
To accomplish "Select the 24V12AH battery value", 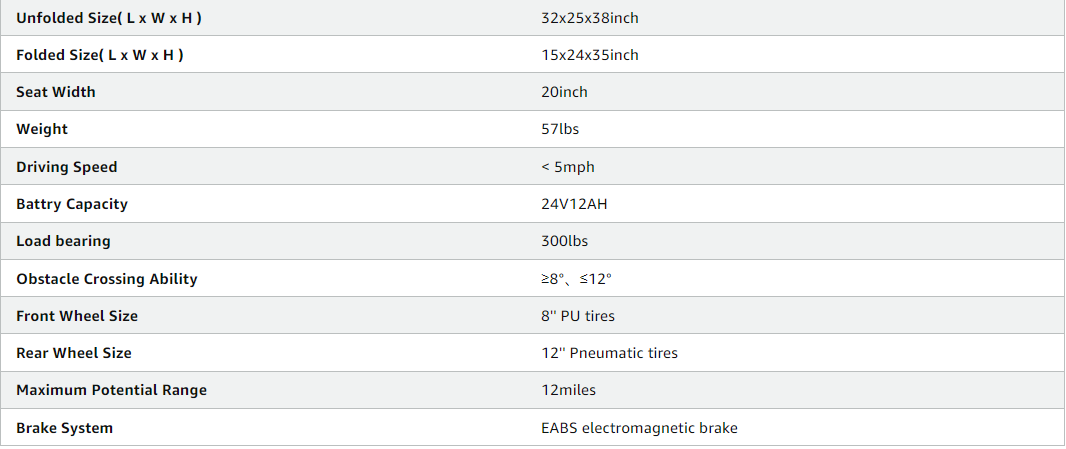I will (574, 204).
